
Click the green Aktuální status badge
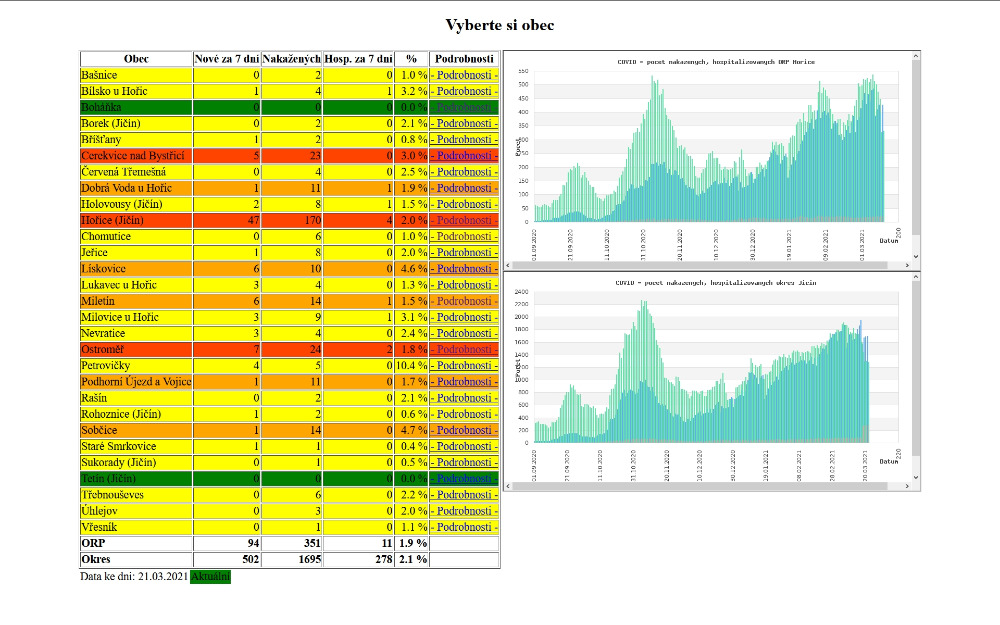pos(210,577)
